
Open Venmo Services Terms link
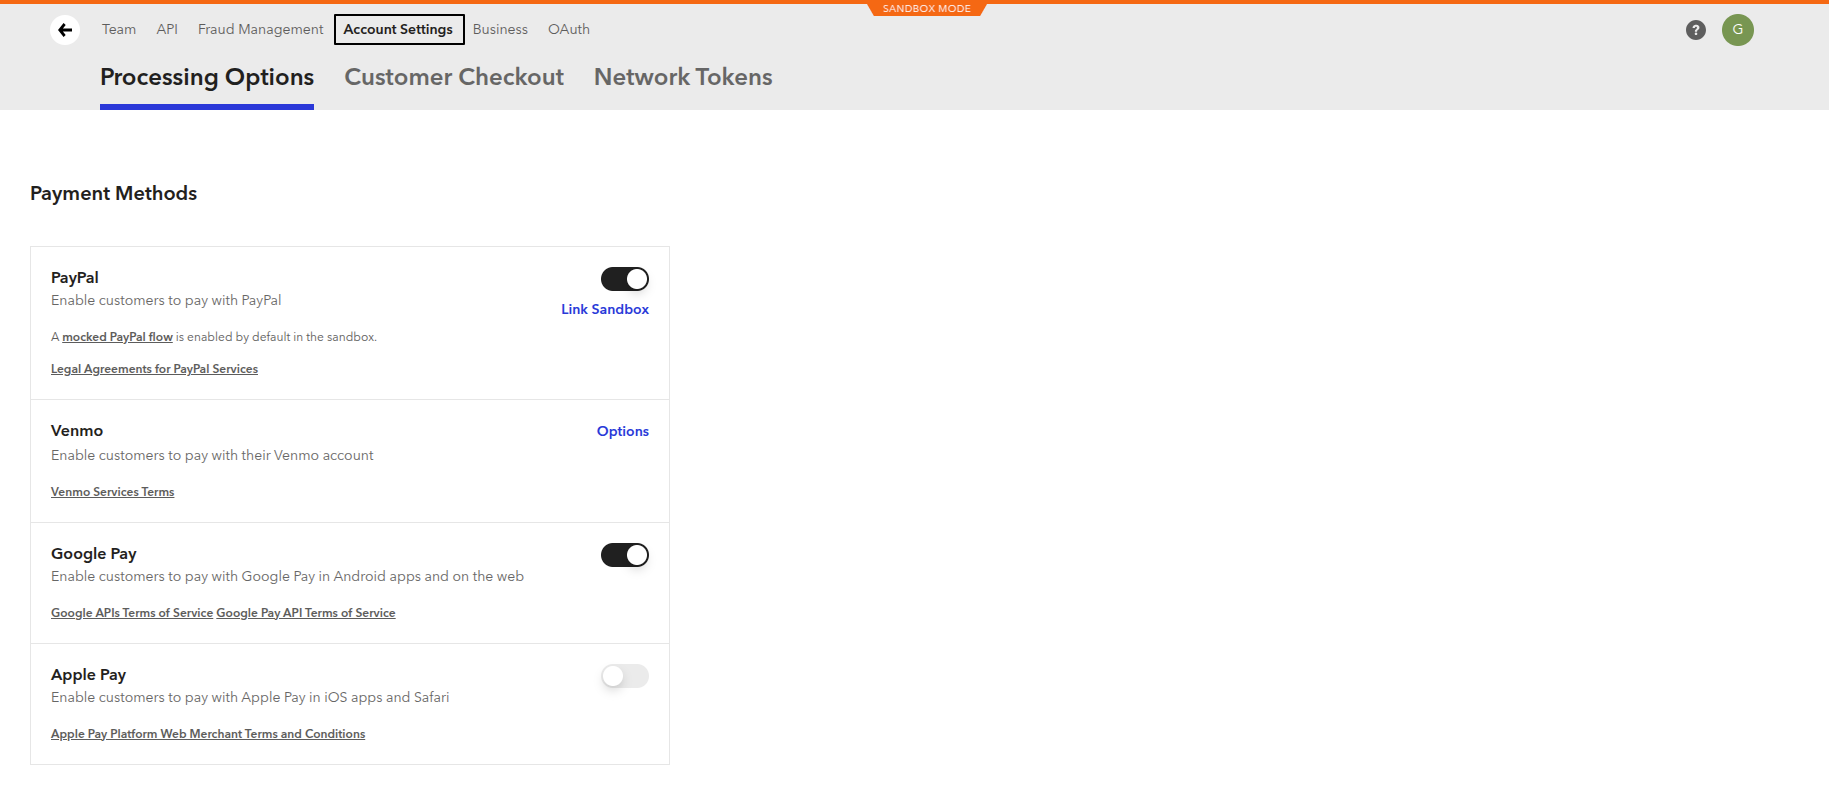click(x=112, y=492)
